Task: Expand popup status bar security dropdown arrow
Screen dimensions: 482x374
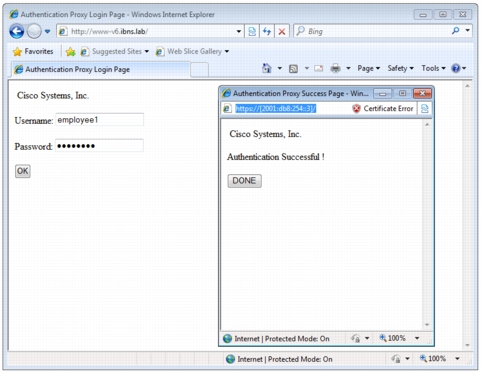Action: pyautogui.click(x=367, y=338)
